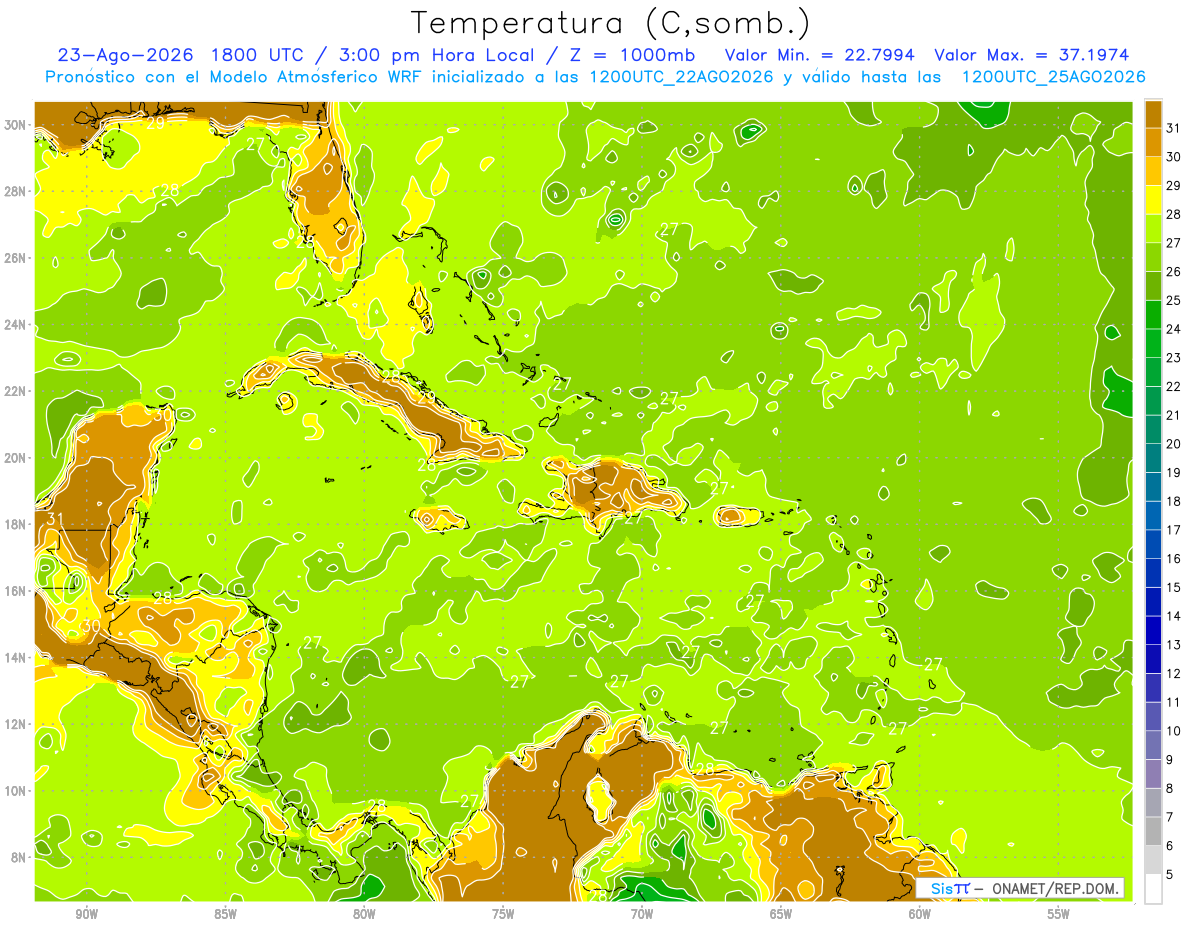Click the "ONAMET/REP.DOM." credit label

[1055, 888]
